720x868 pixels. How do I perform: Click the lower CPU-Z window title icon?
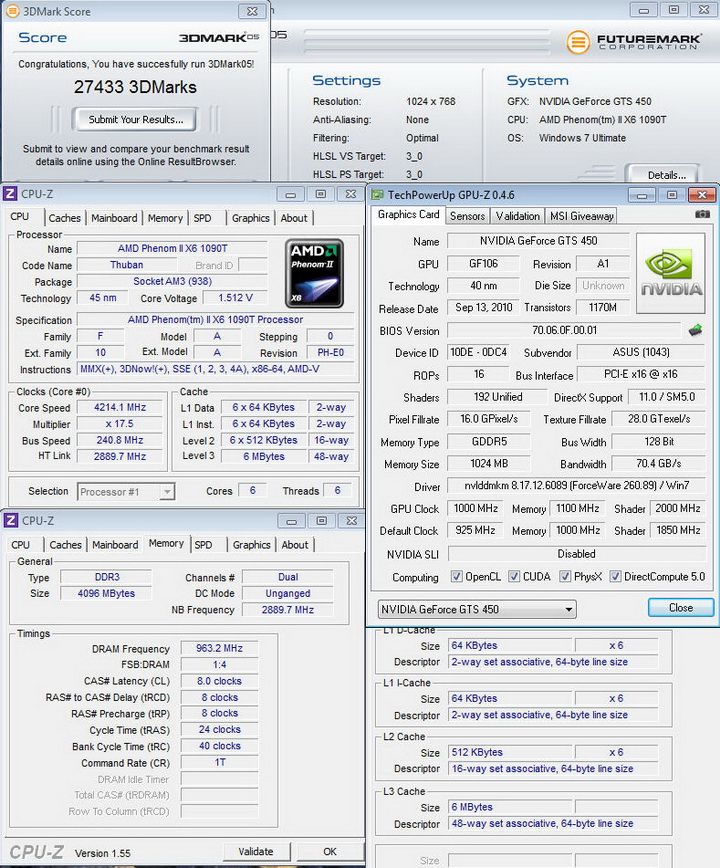click(x=11, y=520)
